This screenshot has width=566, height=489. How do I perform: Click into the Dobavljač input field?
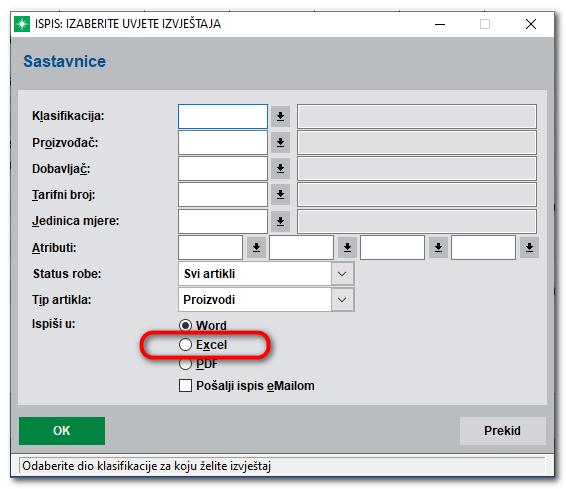point(223,169)
